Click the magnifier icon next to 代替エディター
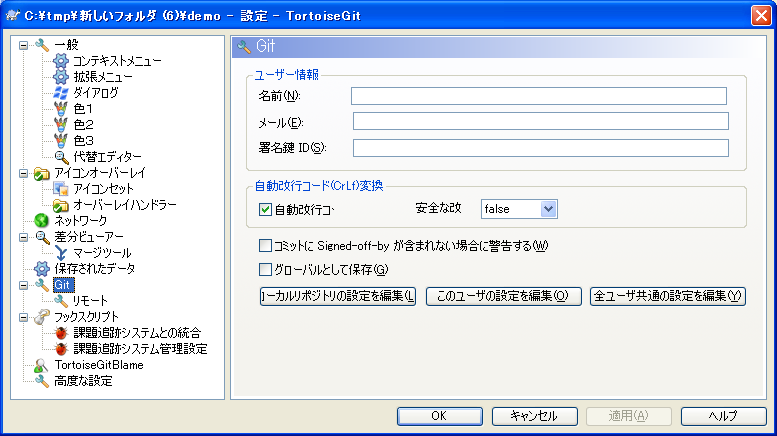 click(x=61, y=156)
